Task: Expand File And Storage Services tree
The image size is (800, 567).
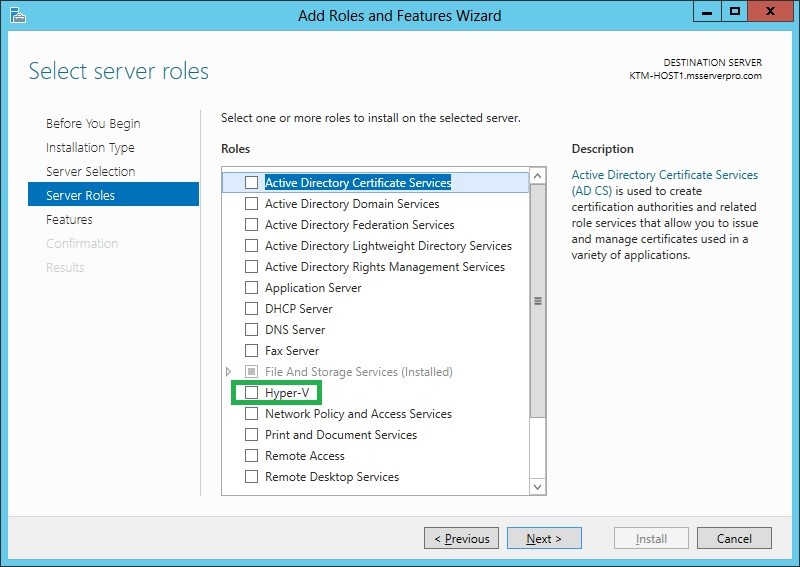Action: tap(229, 372)
